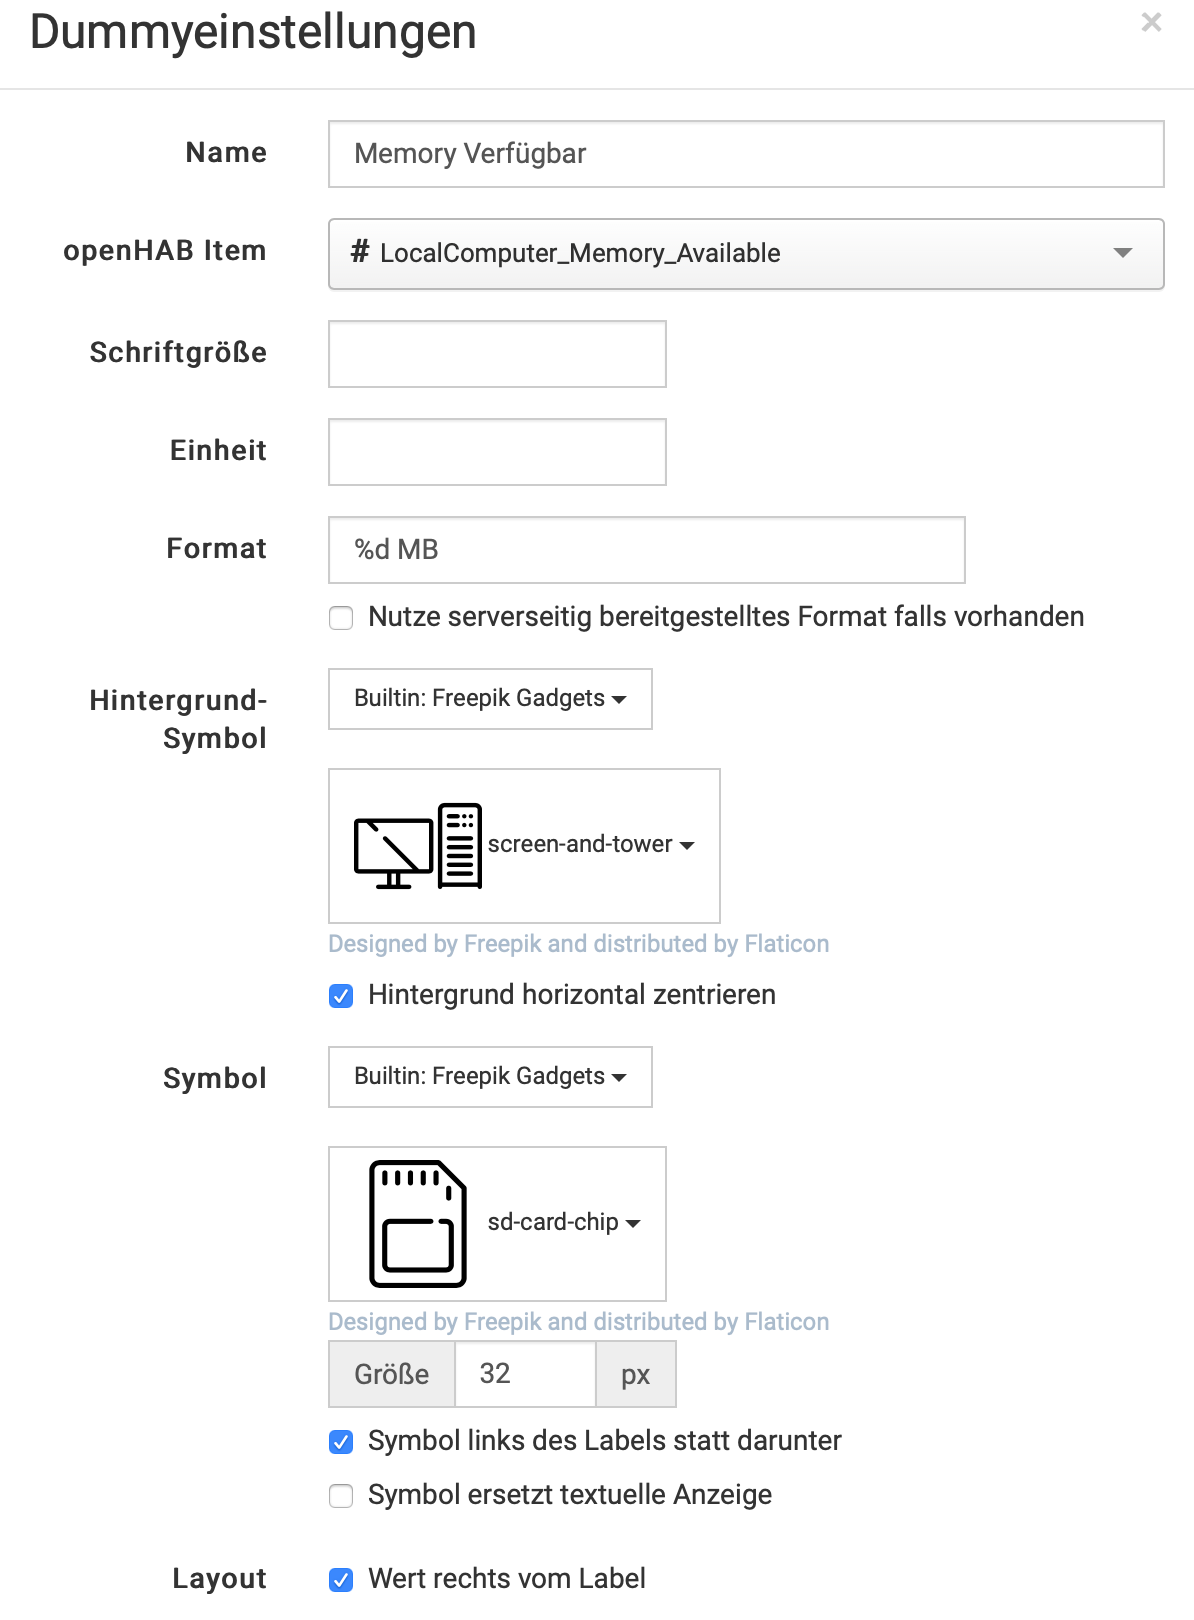Click the screen-and-tower computer icon
This screenshot has width=1194, height=1620.
pos(418,846)
